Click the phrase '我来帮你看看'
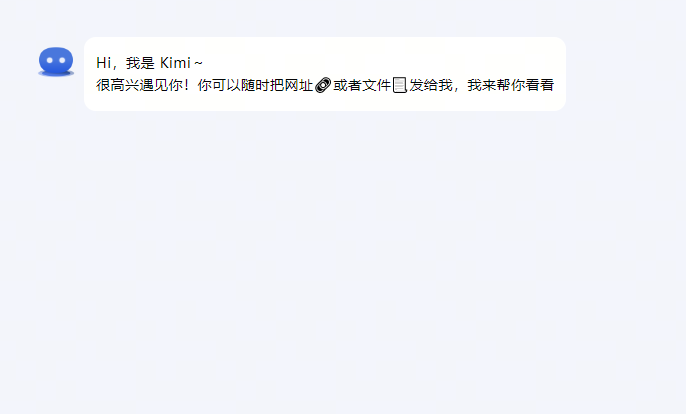 (511, 85)
